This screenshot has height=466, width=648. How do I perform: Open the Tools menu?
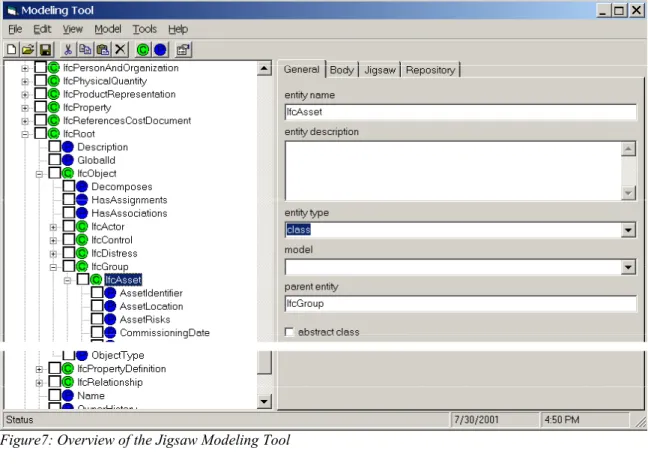pos(145,29)
